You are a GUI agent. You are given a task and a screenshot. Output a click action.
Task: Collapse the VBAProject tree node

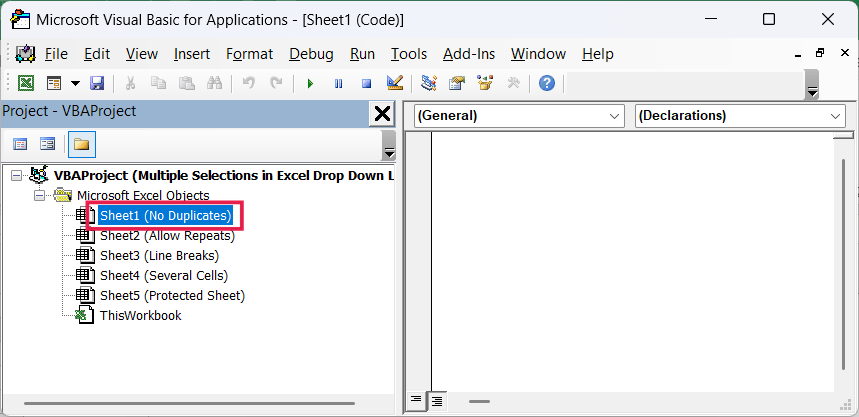(16, 175)
